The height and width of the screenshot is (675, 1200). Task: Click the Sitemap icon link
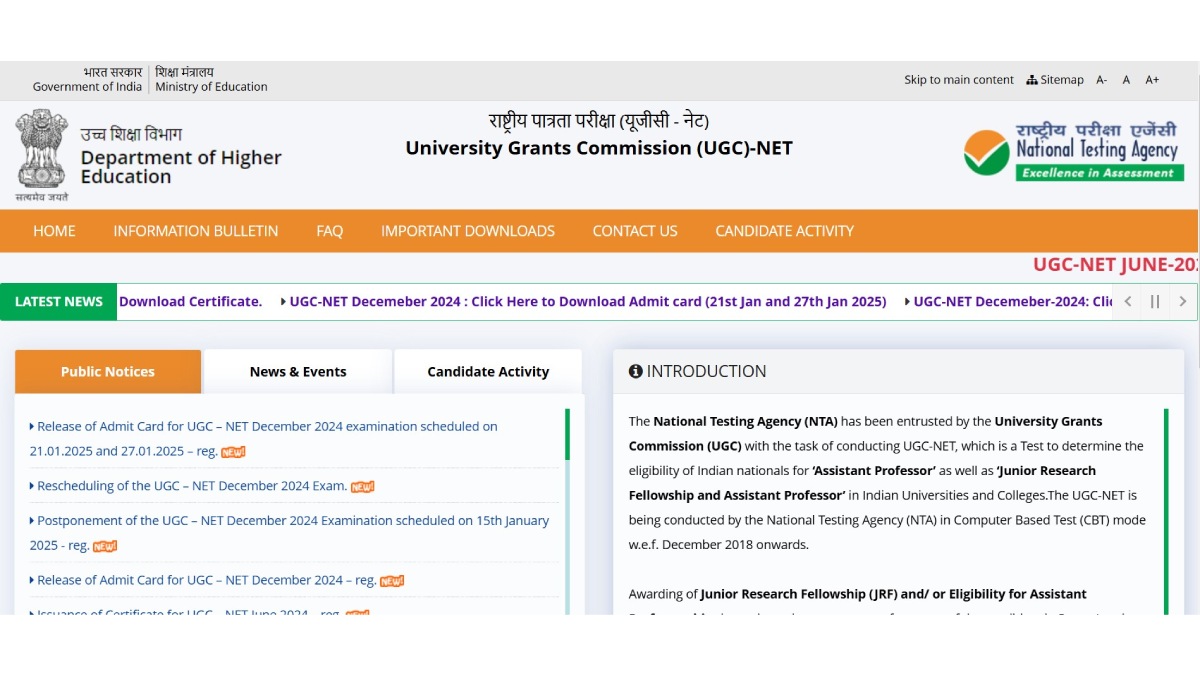click(1054, 80)
